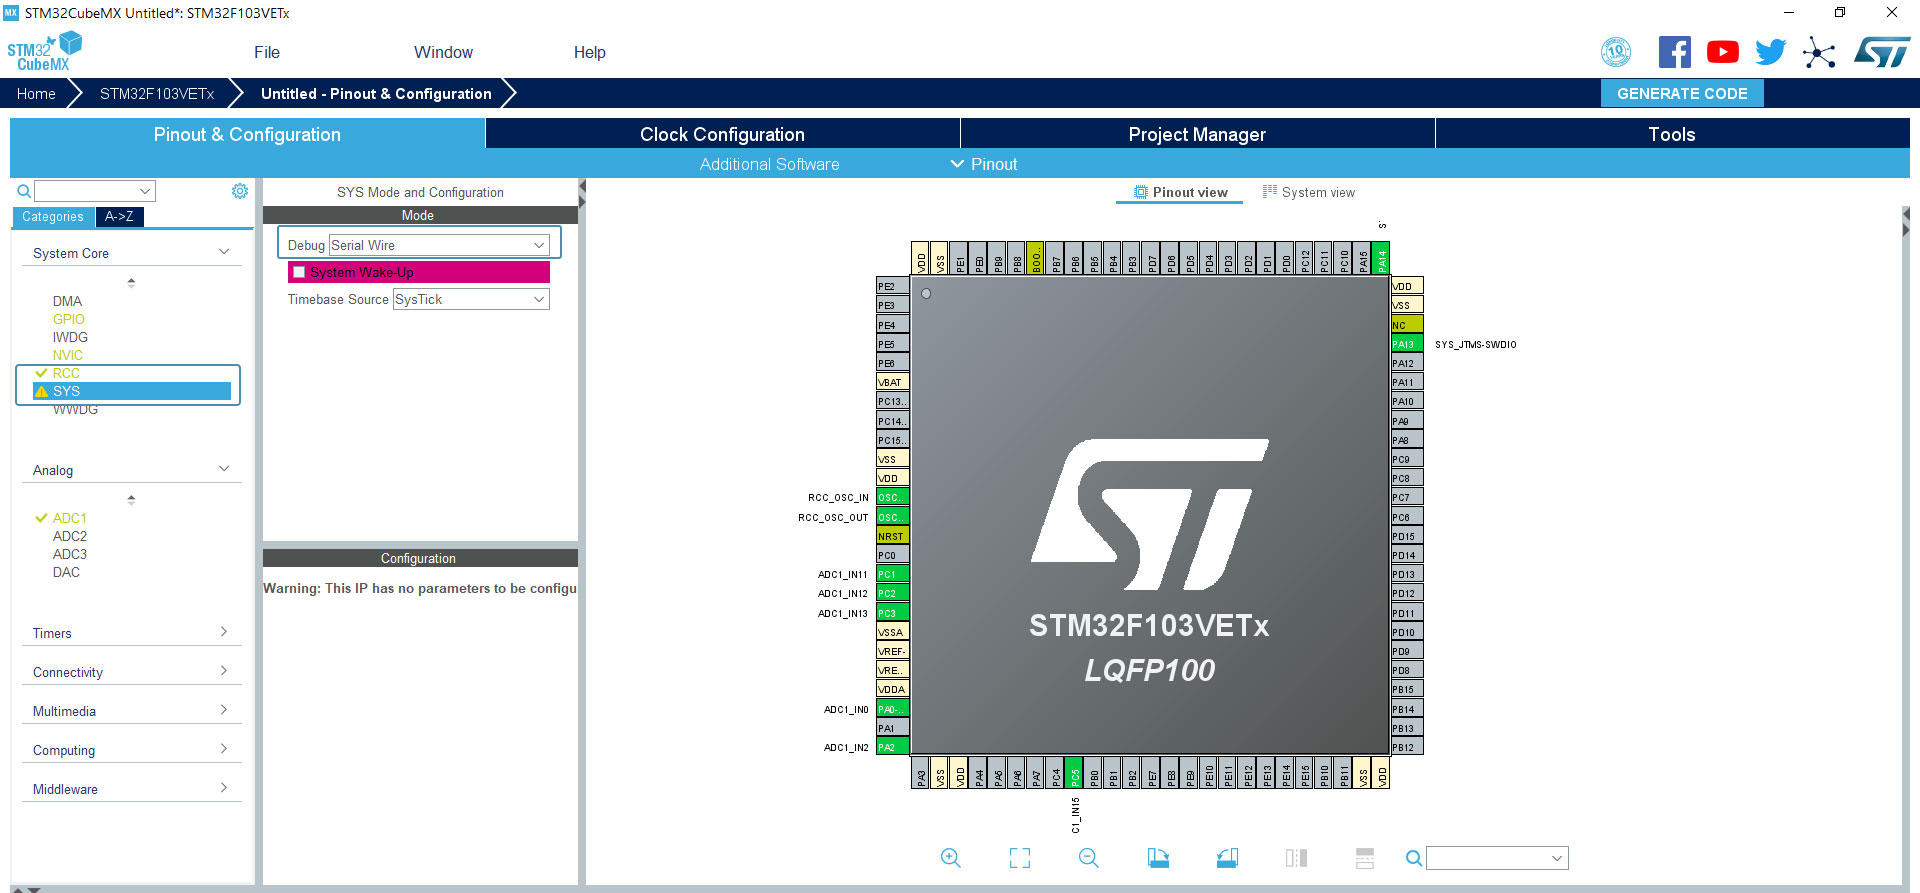Enable the System Wake-Up checkbox

coord(299,272)
